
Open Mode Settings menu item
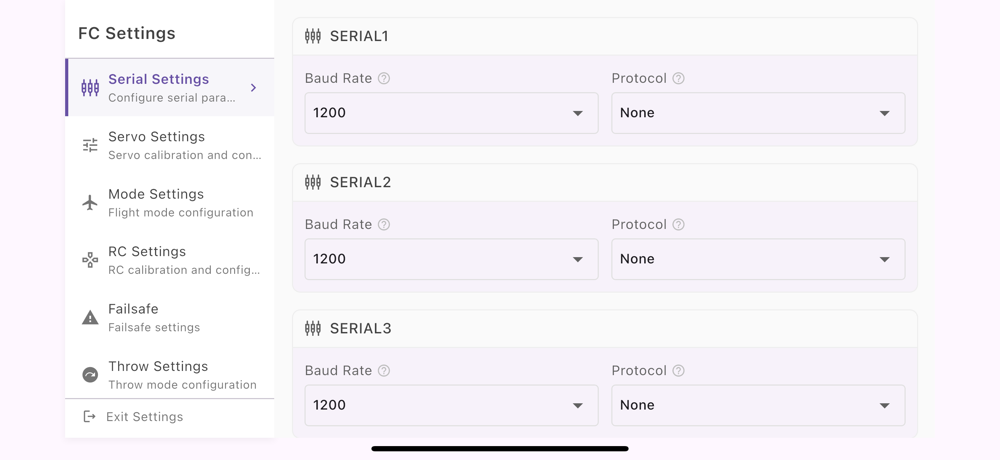pos(170,203)
